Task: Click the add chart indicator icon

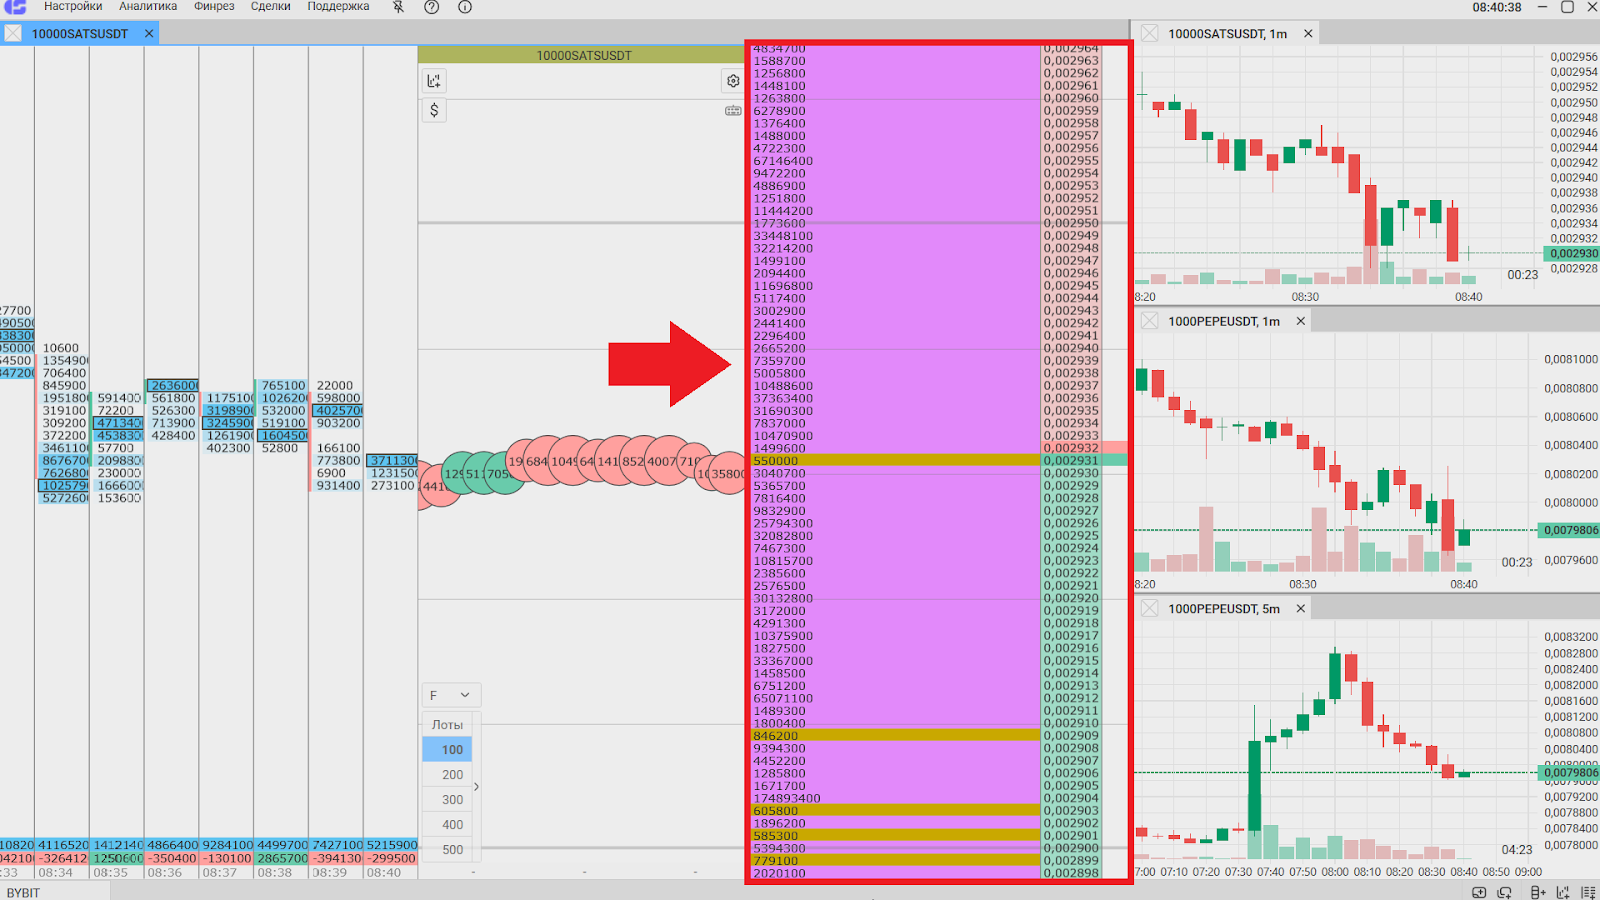Action: tap(434, 81)
